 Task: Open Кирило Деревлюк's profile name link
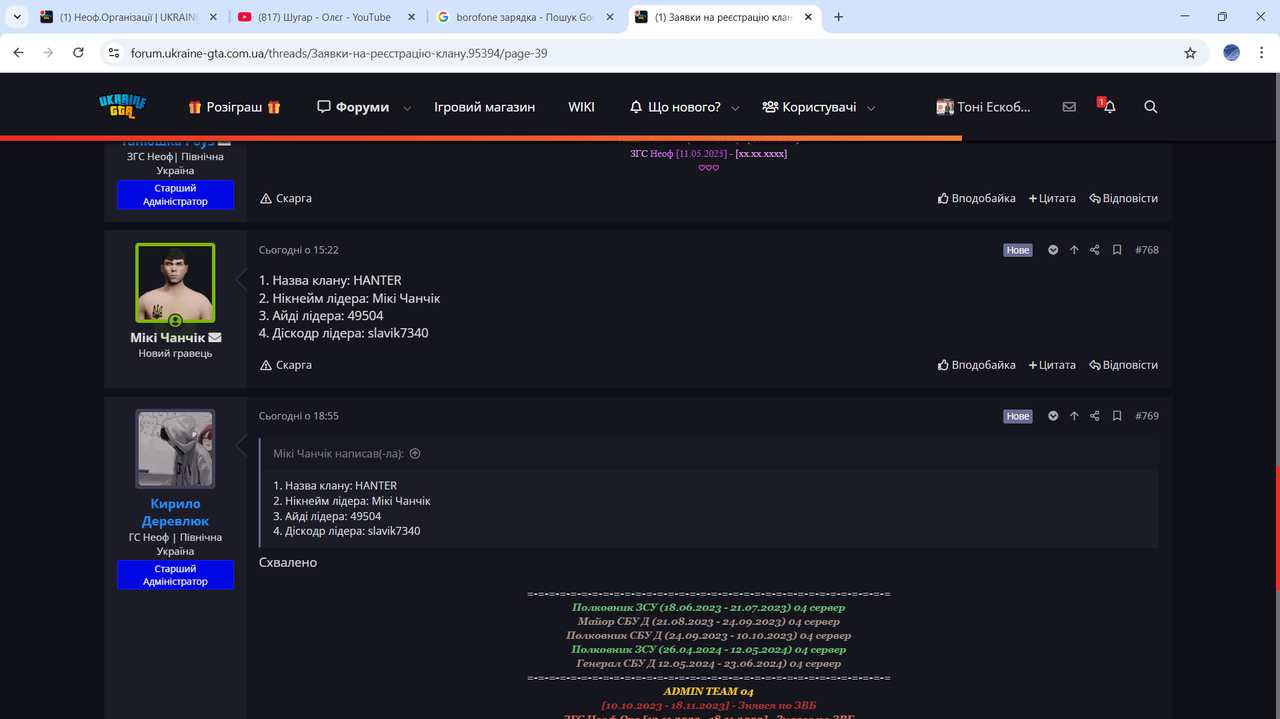coord(176,512)
